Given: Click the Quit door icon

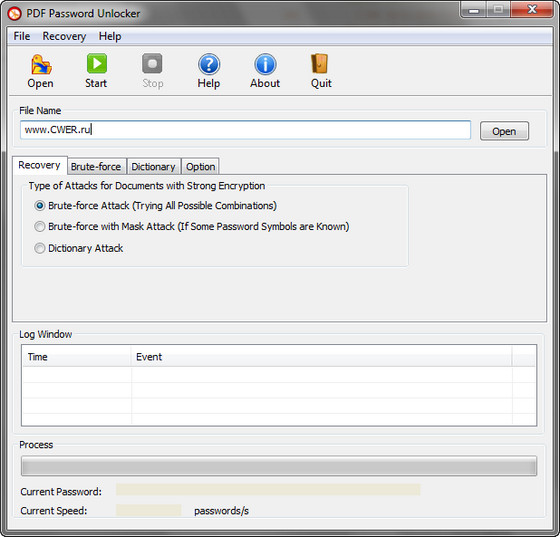Looking at the screenshot, I should (320, 64).
